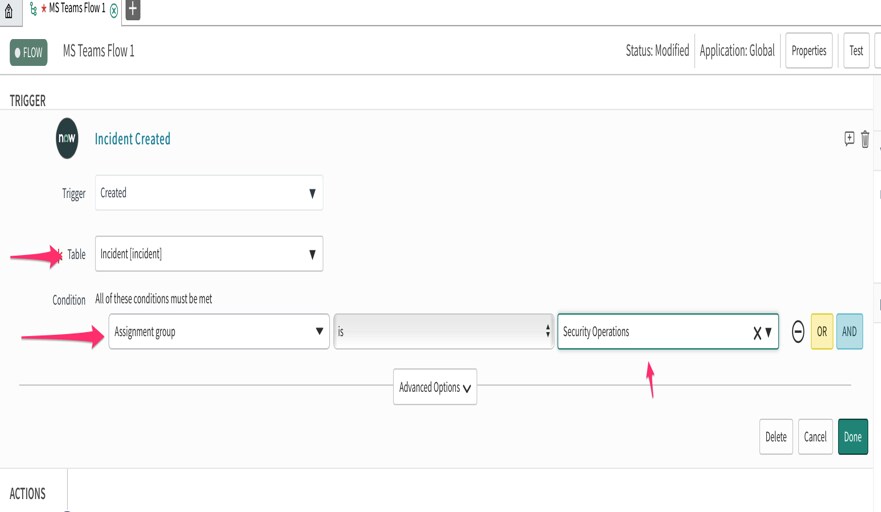Open a new tab with plus icon

(133, 10)
